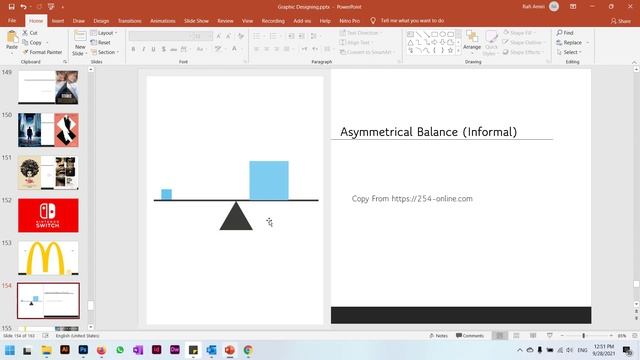640x360 pixels.
Task: Open Illustrator from the taskbar
Action: [65, 350]
